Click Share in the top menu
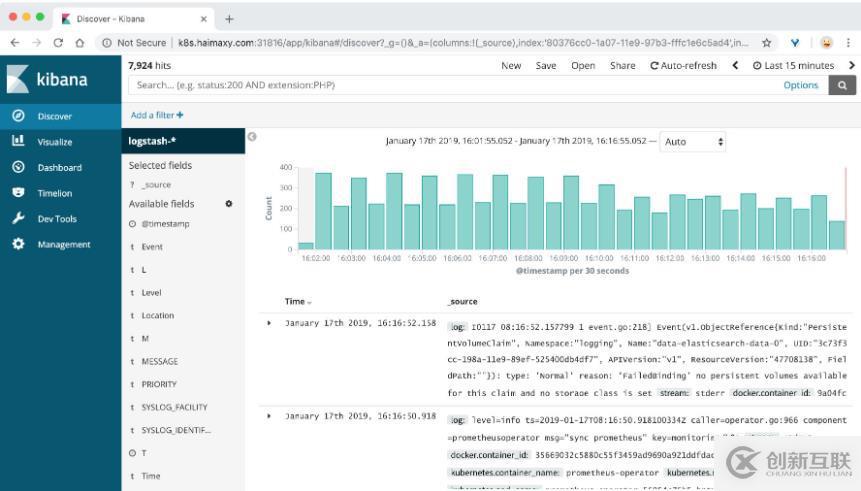Image resolution: width=861 pixels, height=491 pixels. pos(622,66)
